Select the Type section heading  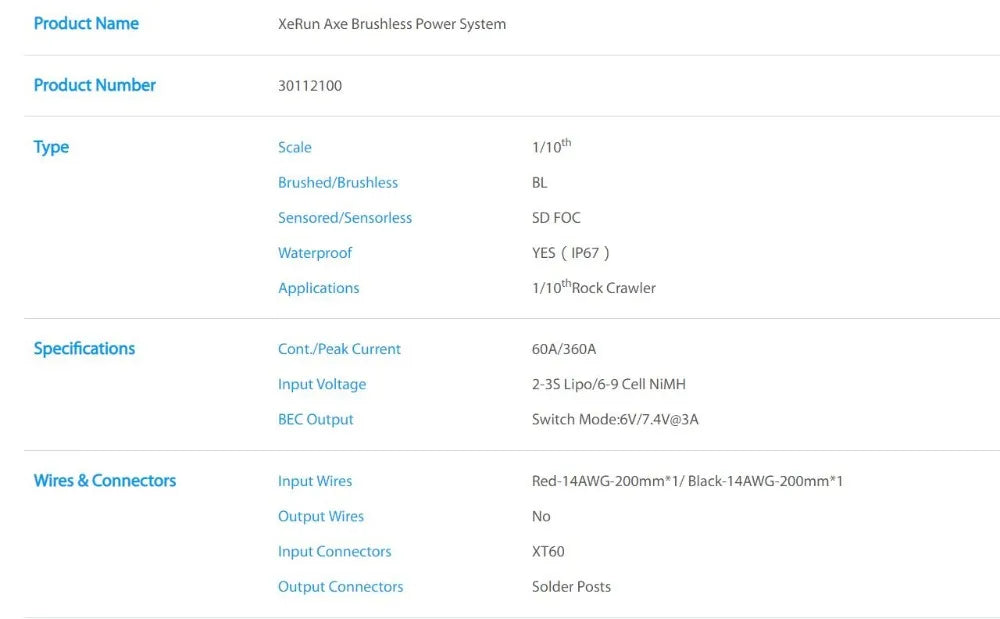(x=51, y=147)
